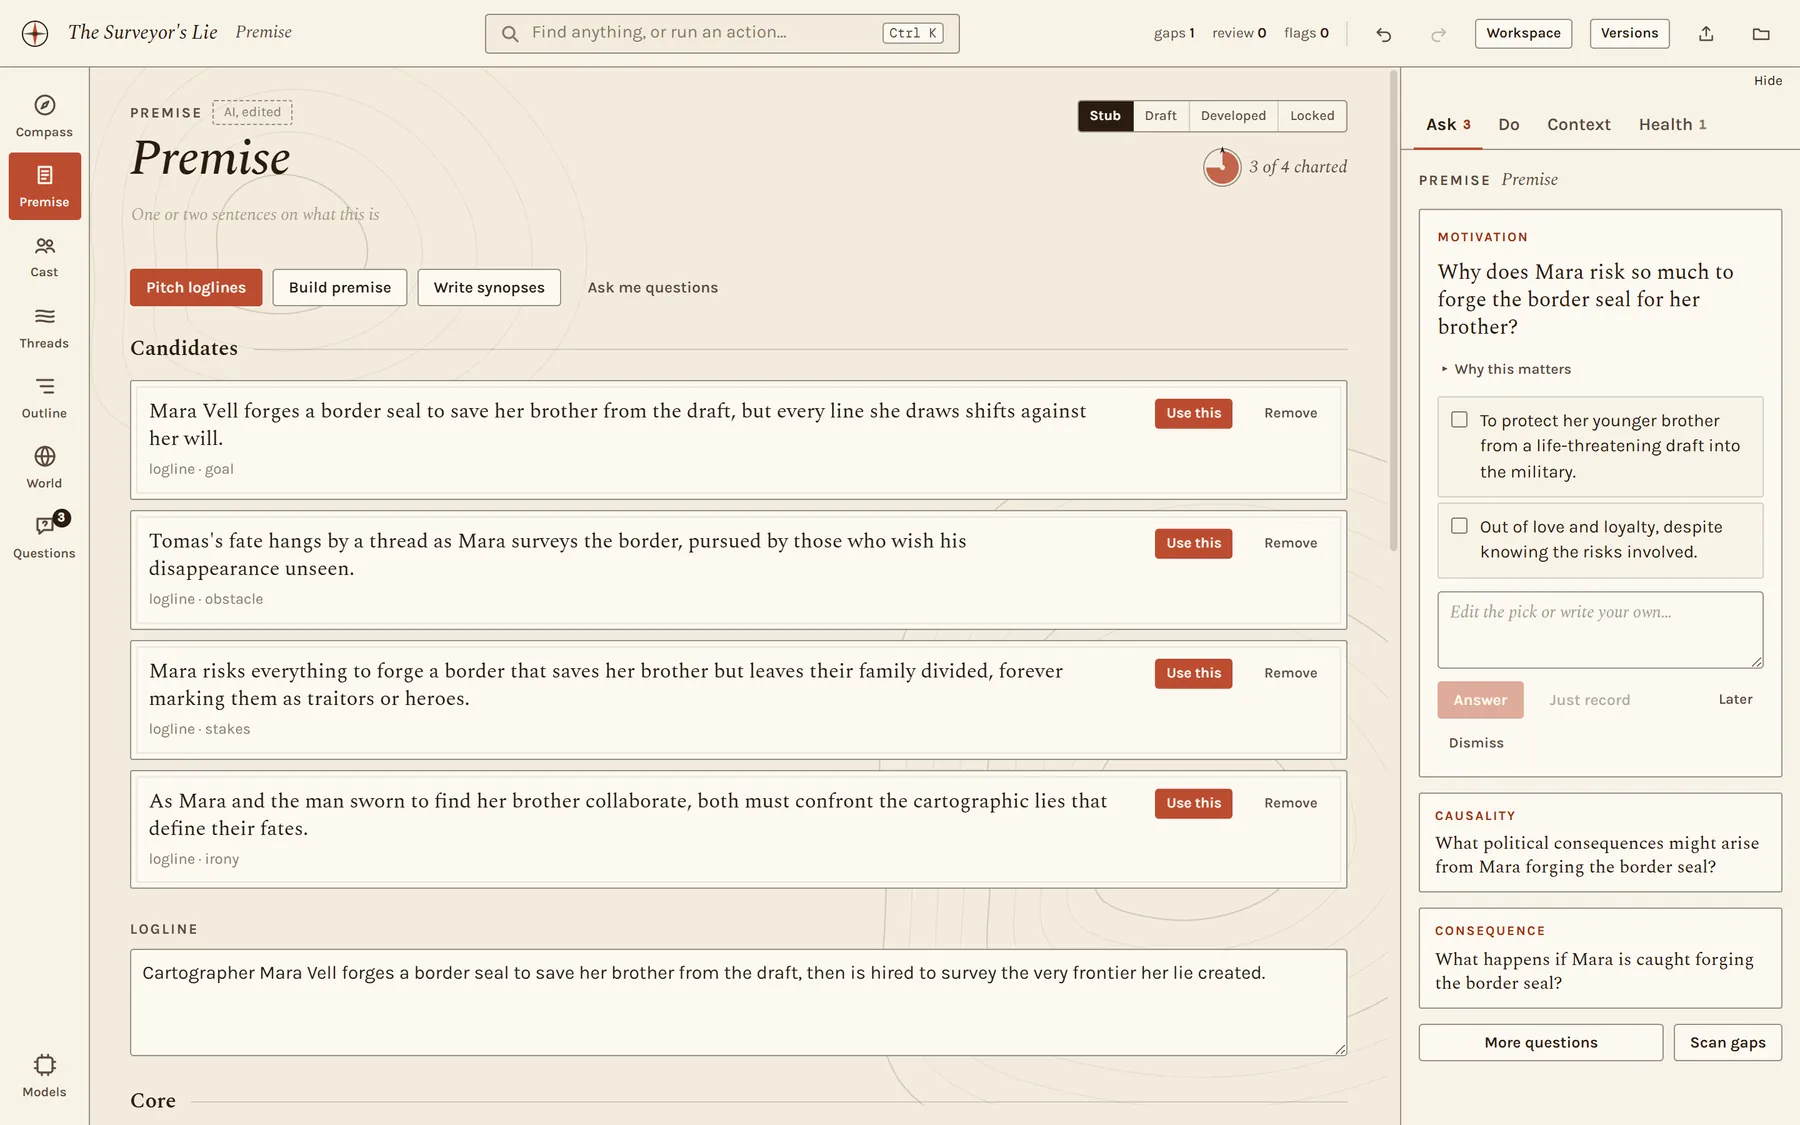Screen dimensions: 1800x1125
Task: Expand the Causality question card
Action: (x=1600, y=842)
